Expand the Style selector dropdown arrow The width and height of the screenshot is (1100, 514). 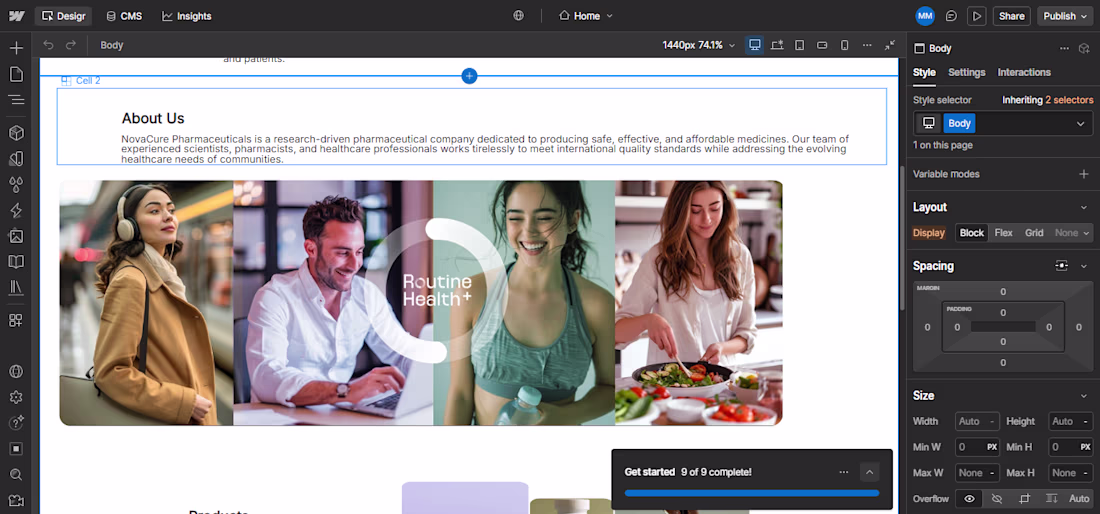1080,123
